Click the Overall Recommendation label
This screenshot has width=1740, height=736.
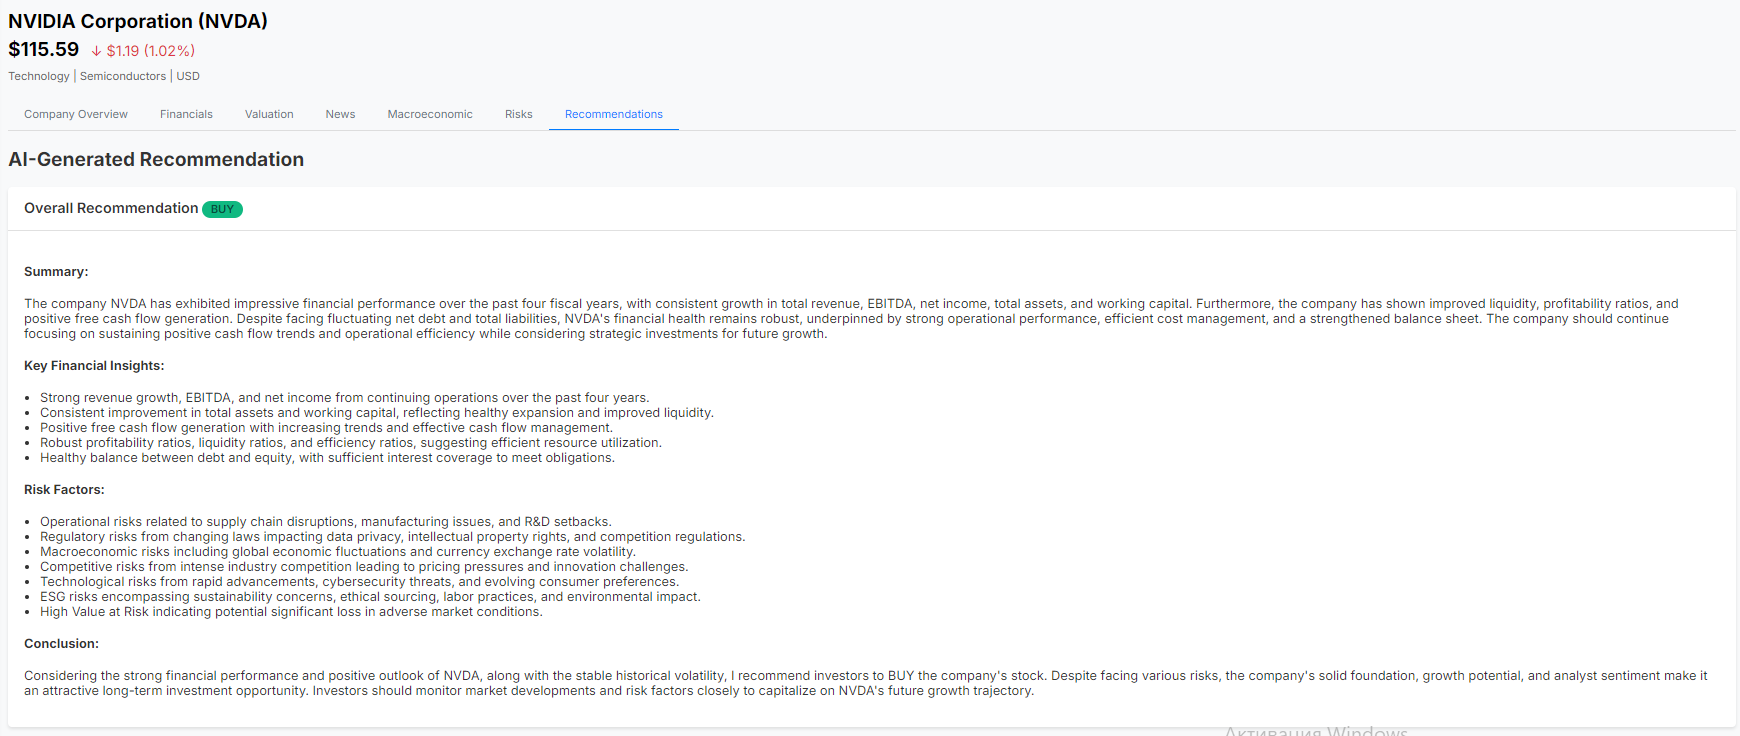pos(111,208)
